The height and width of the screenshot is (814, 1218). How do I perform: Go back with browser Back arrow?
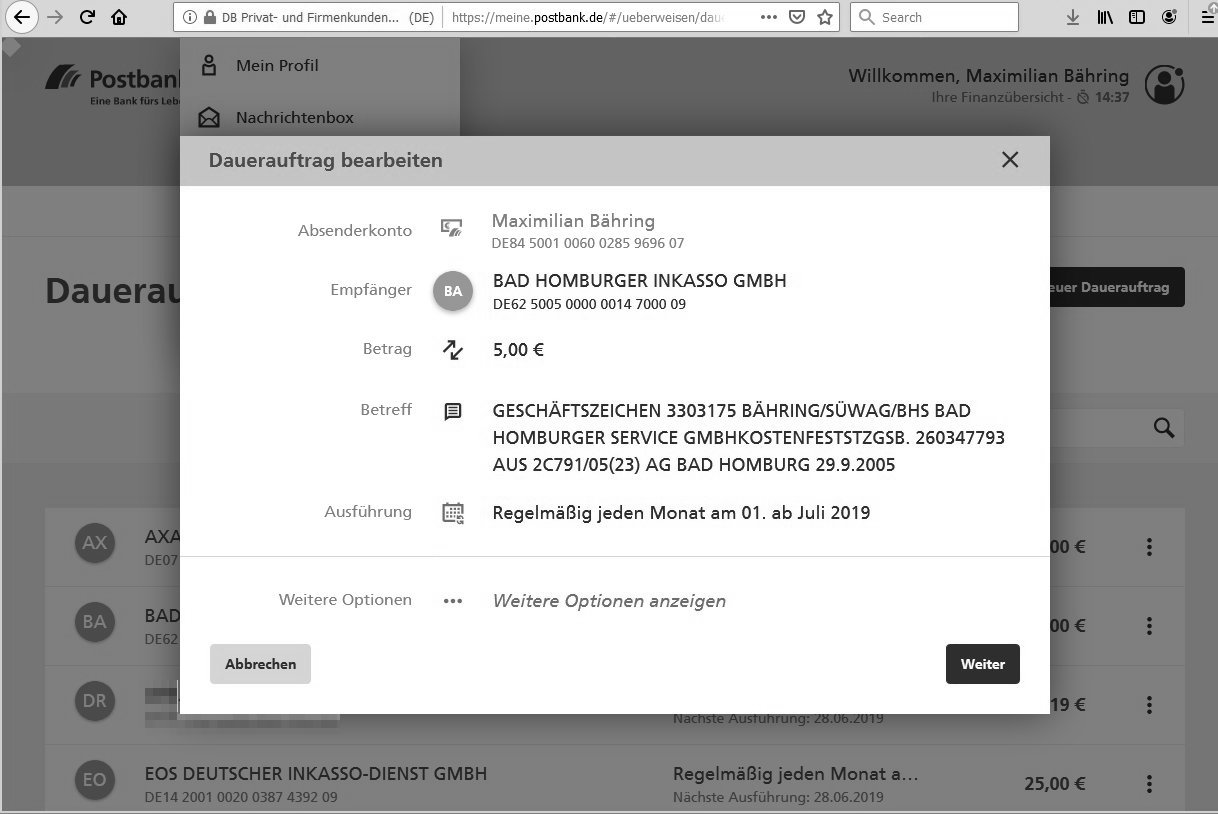(x=22, y=17)
